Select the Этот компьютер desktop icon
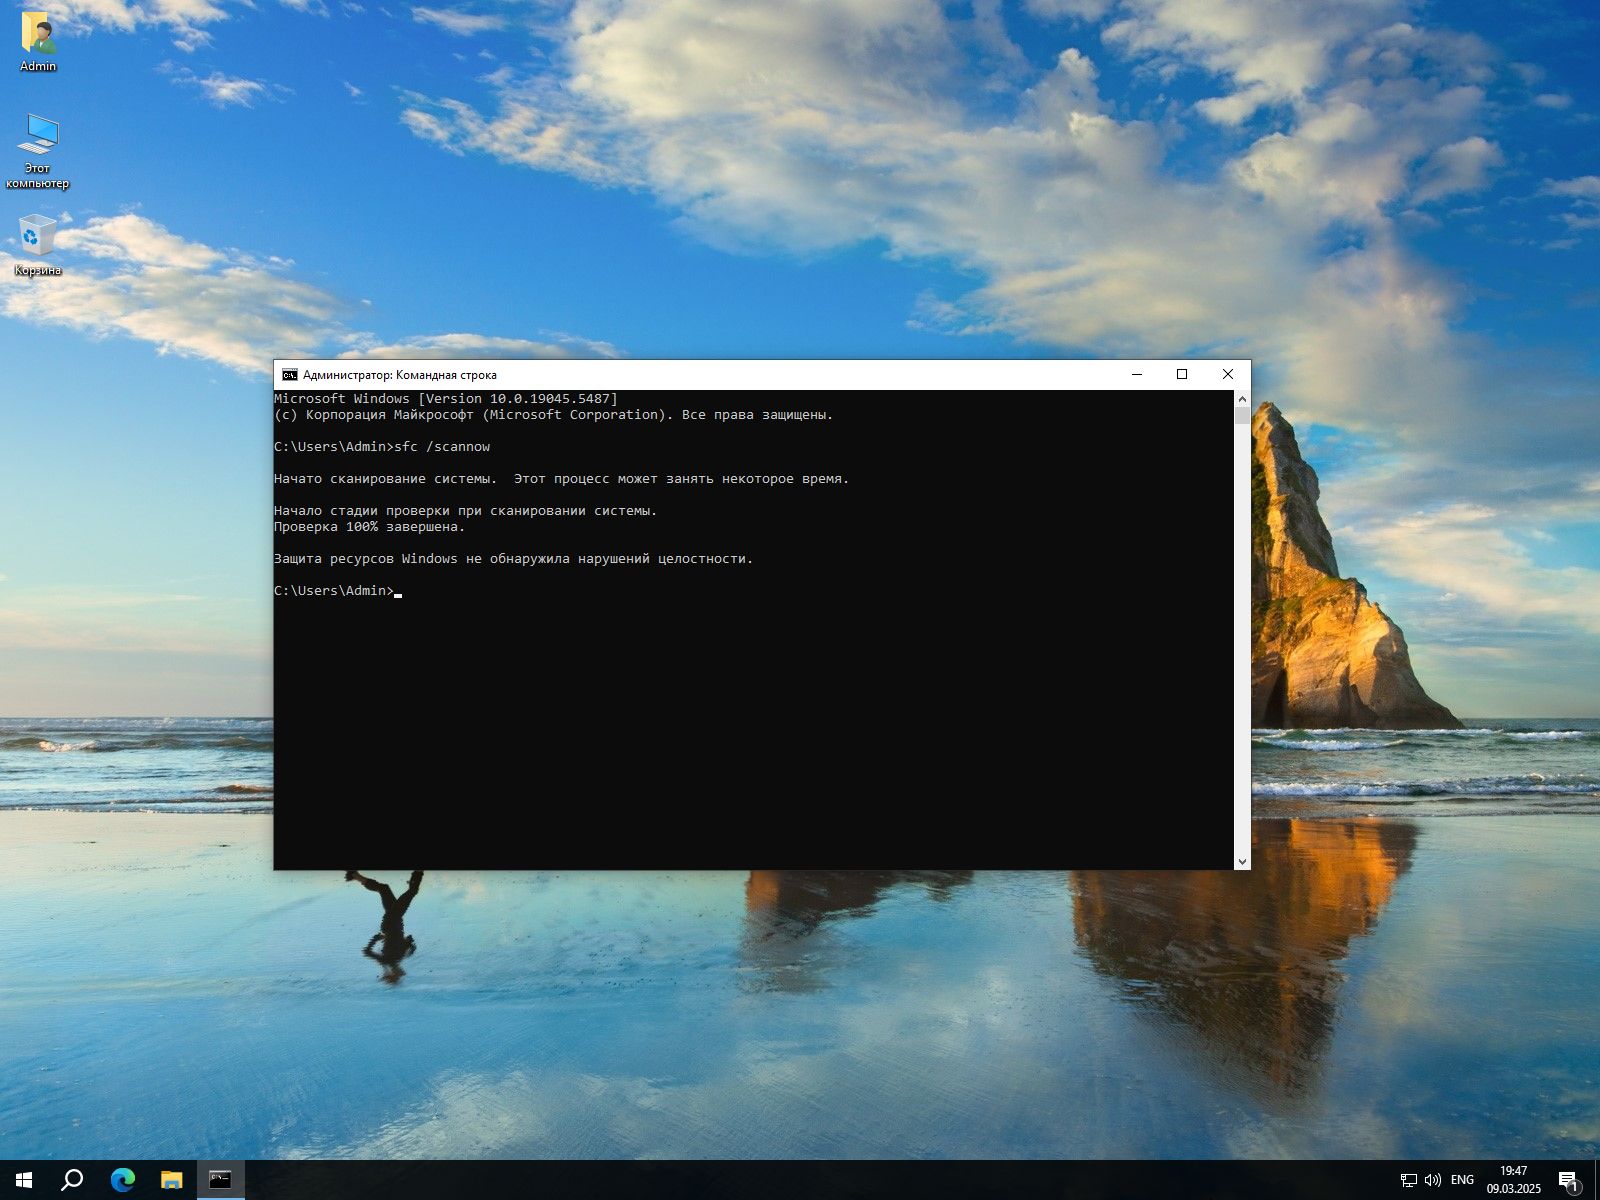1600x1200 pixels. (38, 150)
